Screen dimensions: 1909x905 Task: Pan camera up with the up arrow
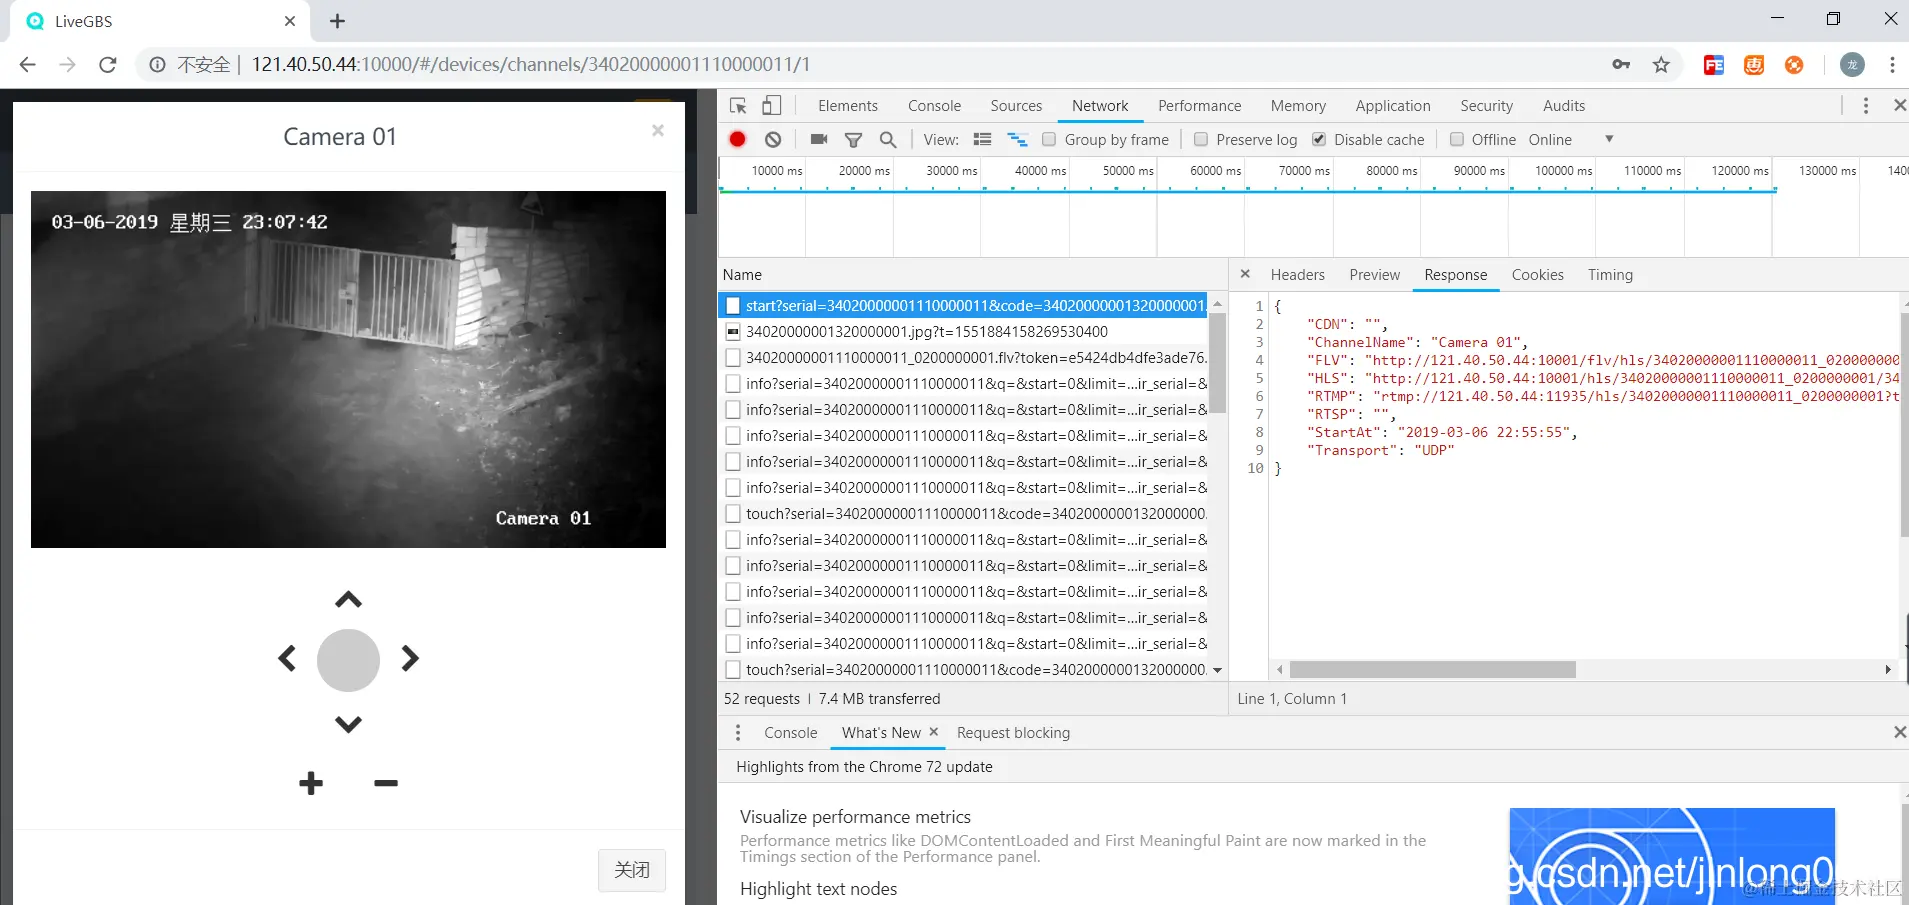348,600
